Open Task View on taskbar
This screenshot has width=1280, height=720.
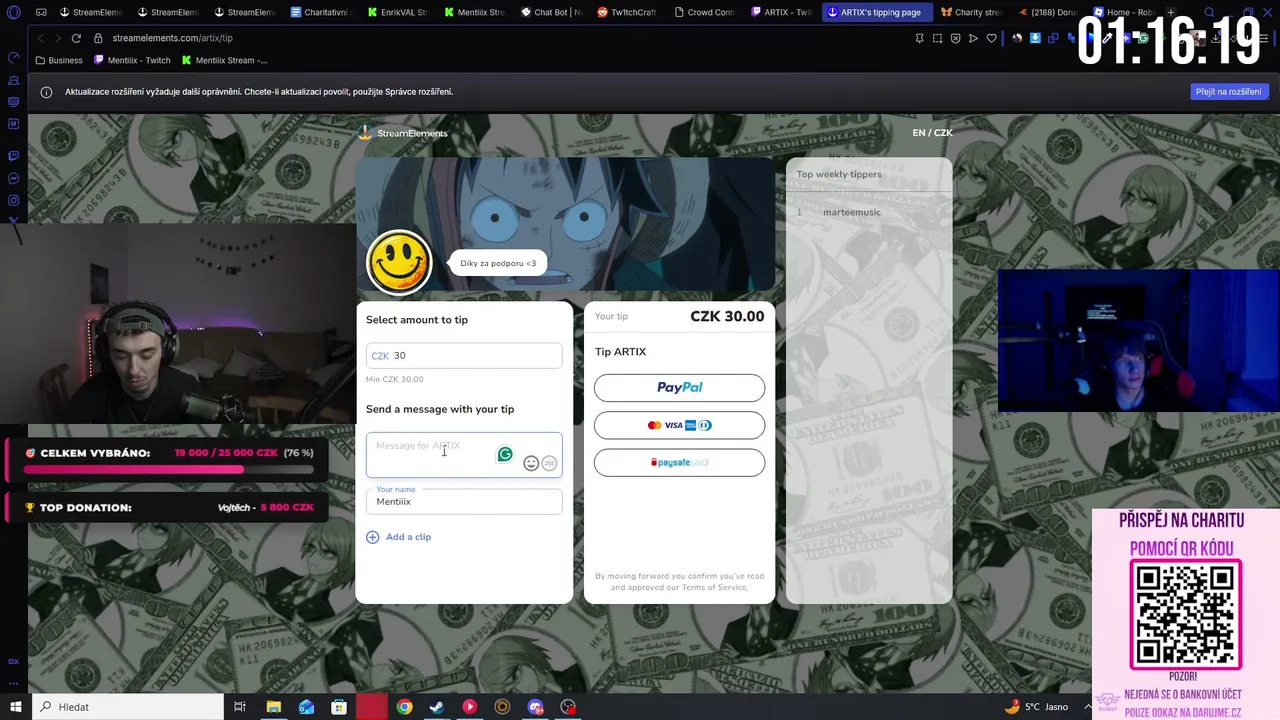coord(240,707)
